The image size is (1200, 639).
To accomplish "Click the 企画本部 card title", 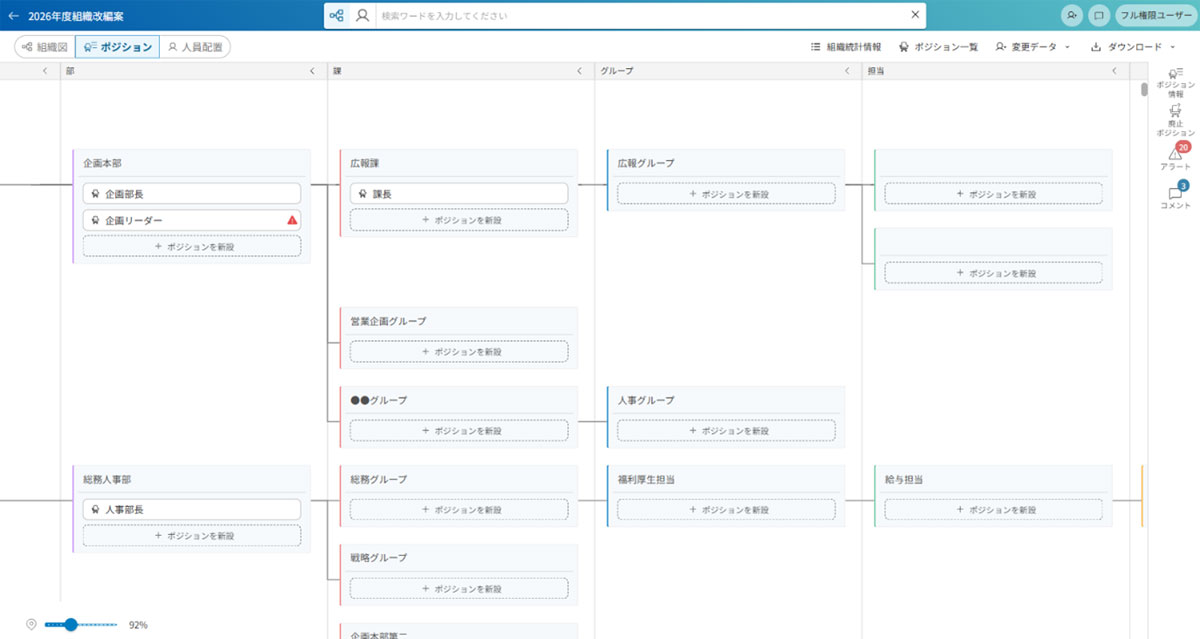I will click(x=102, y=163).
